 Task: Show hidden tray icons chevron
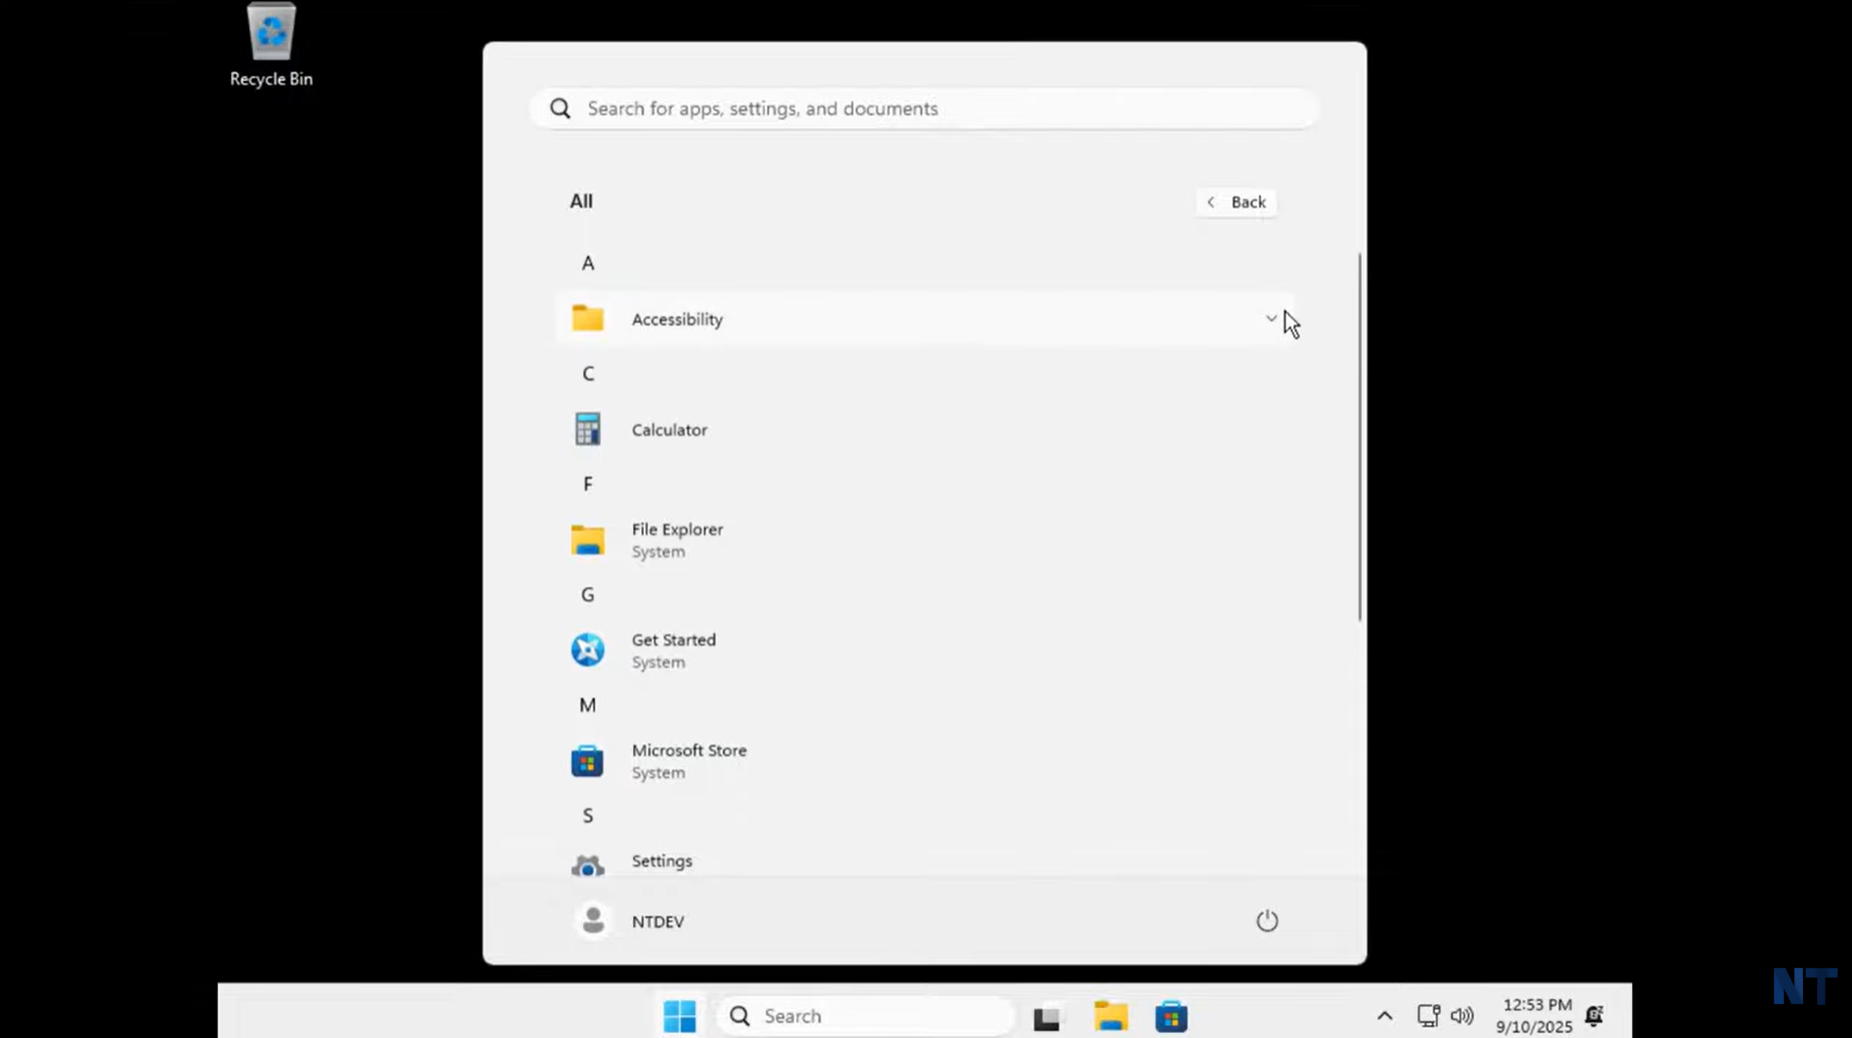click(1384, 1016)
